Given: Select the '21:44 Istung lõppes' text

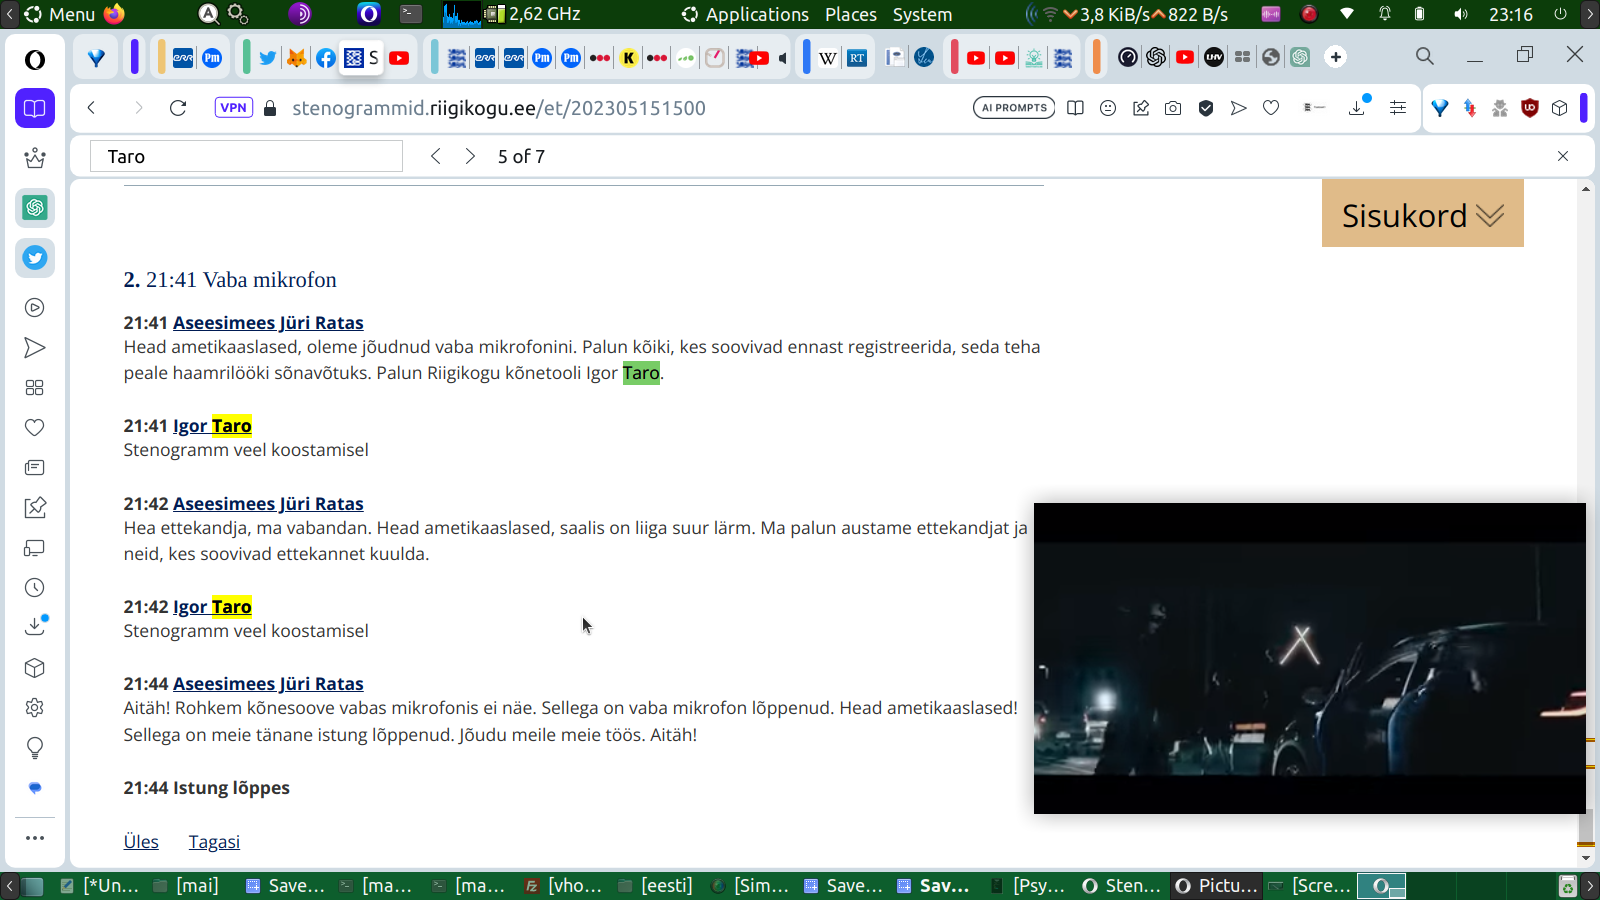Looking at the screenshot, I should pos(207,788).
